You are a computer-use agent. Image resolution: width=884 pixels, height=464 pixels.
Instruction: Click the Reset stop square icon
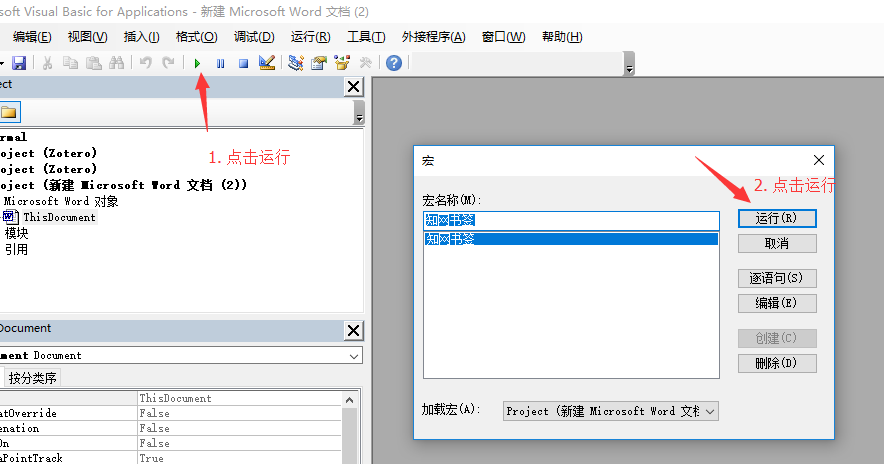244,63
